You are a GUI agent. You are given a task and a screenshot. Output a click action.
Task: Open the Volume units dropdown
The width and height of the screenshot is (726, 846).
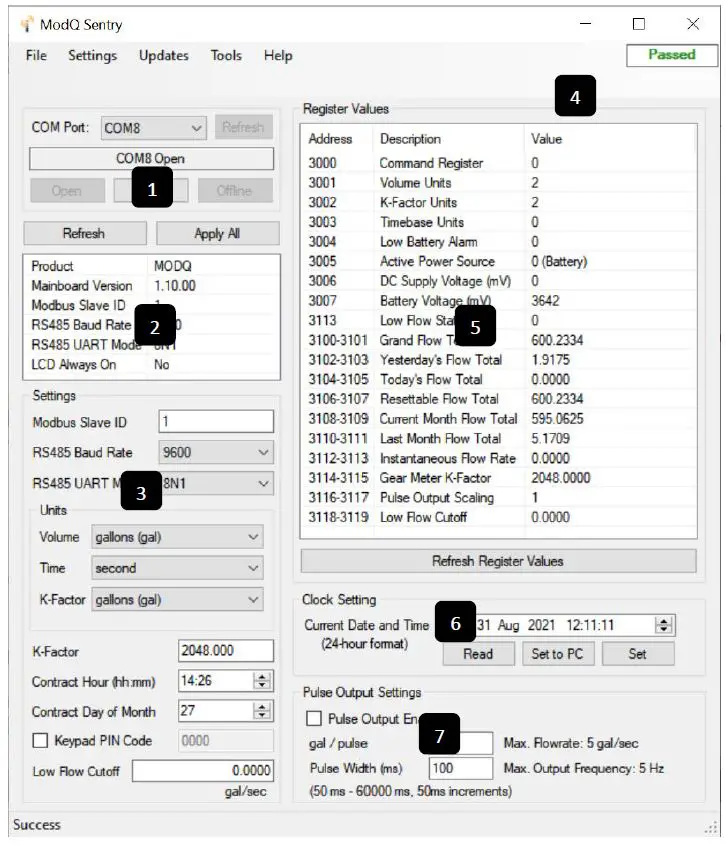point(177,537)
